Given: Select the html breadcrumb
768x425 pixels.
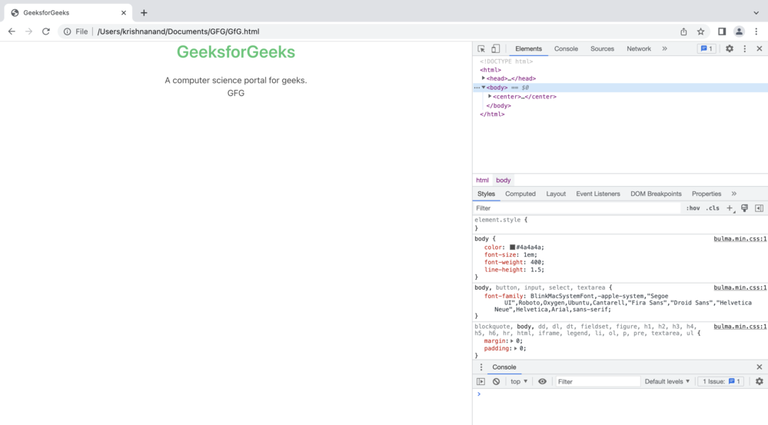Looking at the screenshot, I should point(482,180).
